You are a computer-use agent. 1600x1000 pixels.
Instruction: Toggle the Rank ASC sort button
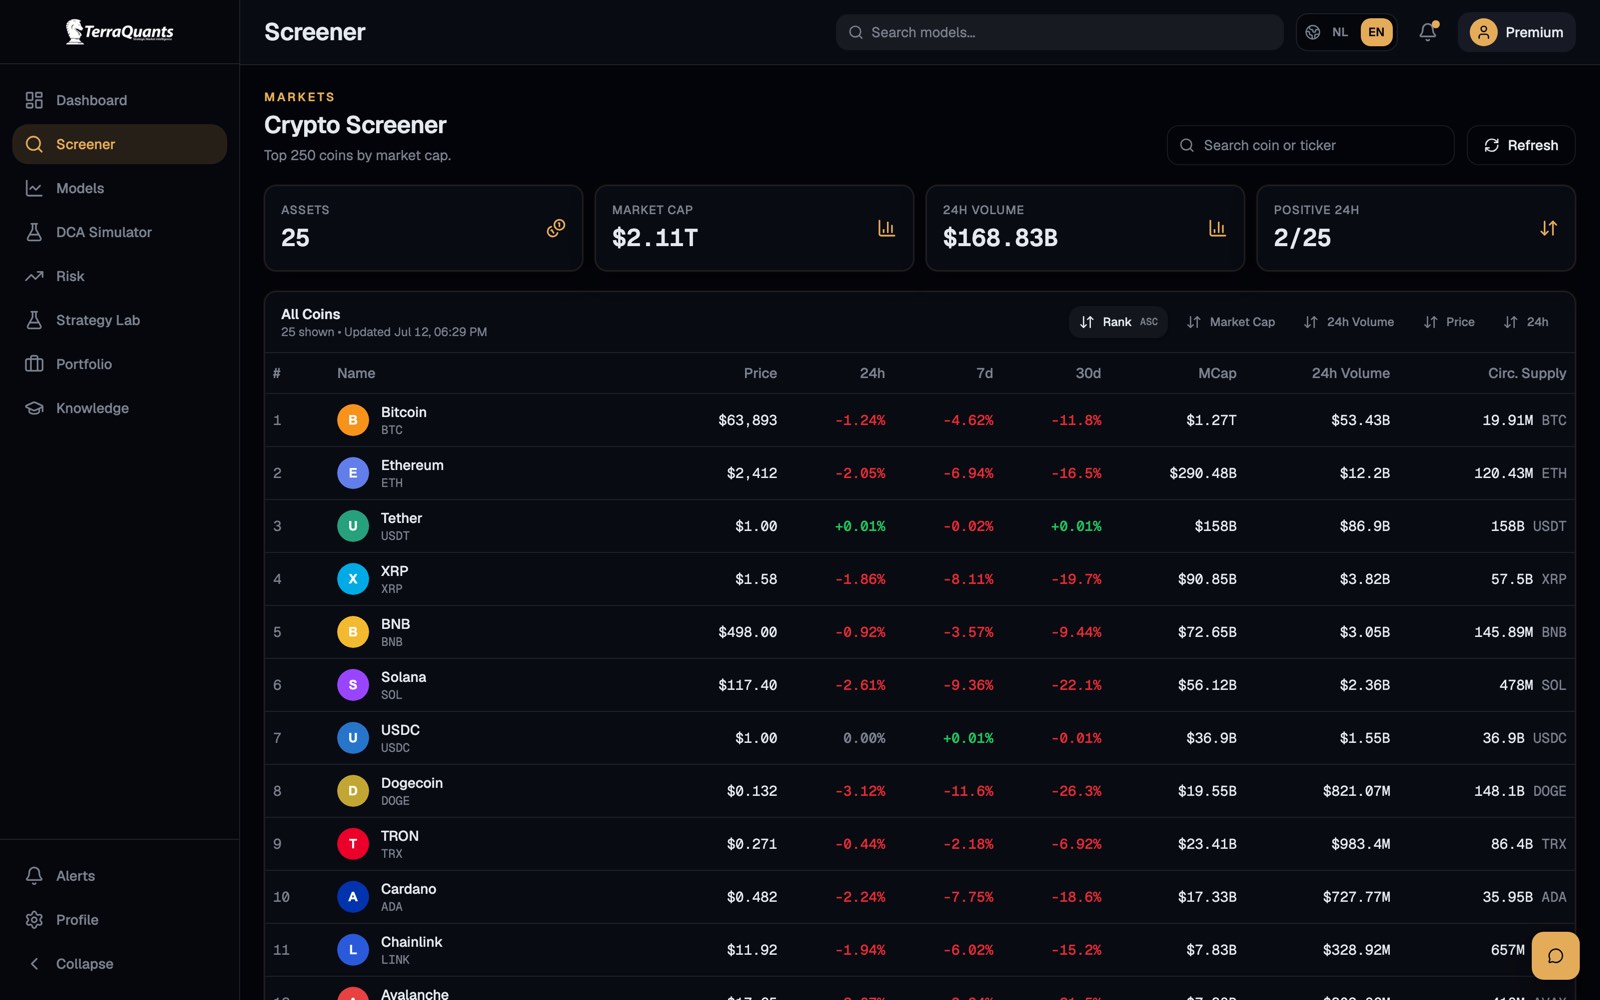coord(1118,322)
